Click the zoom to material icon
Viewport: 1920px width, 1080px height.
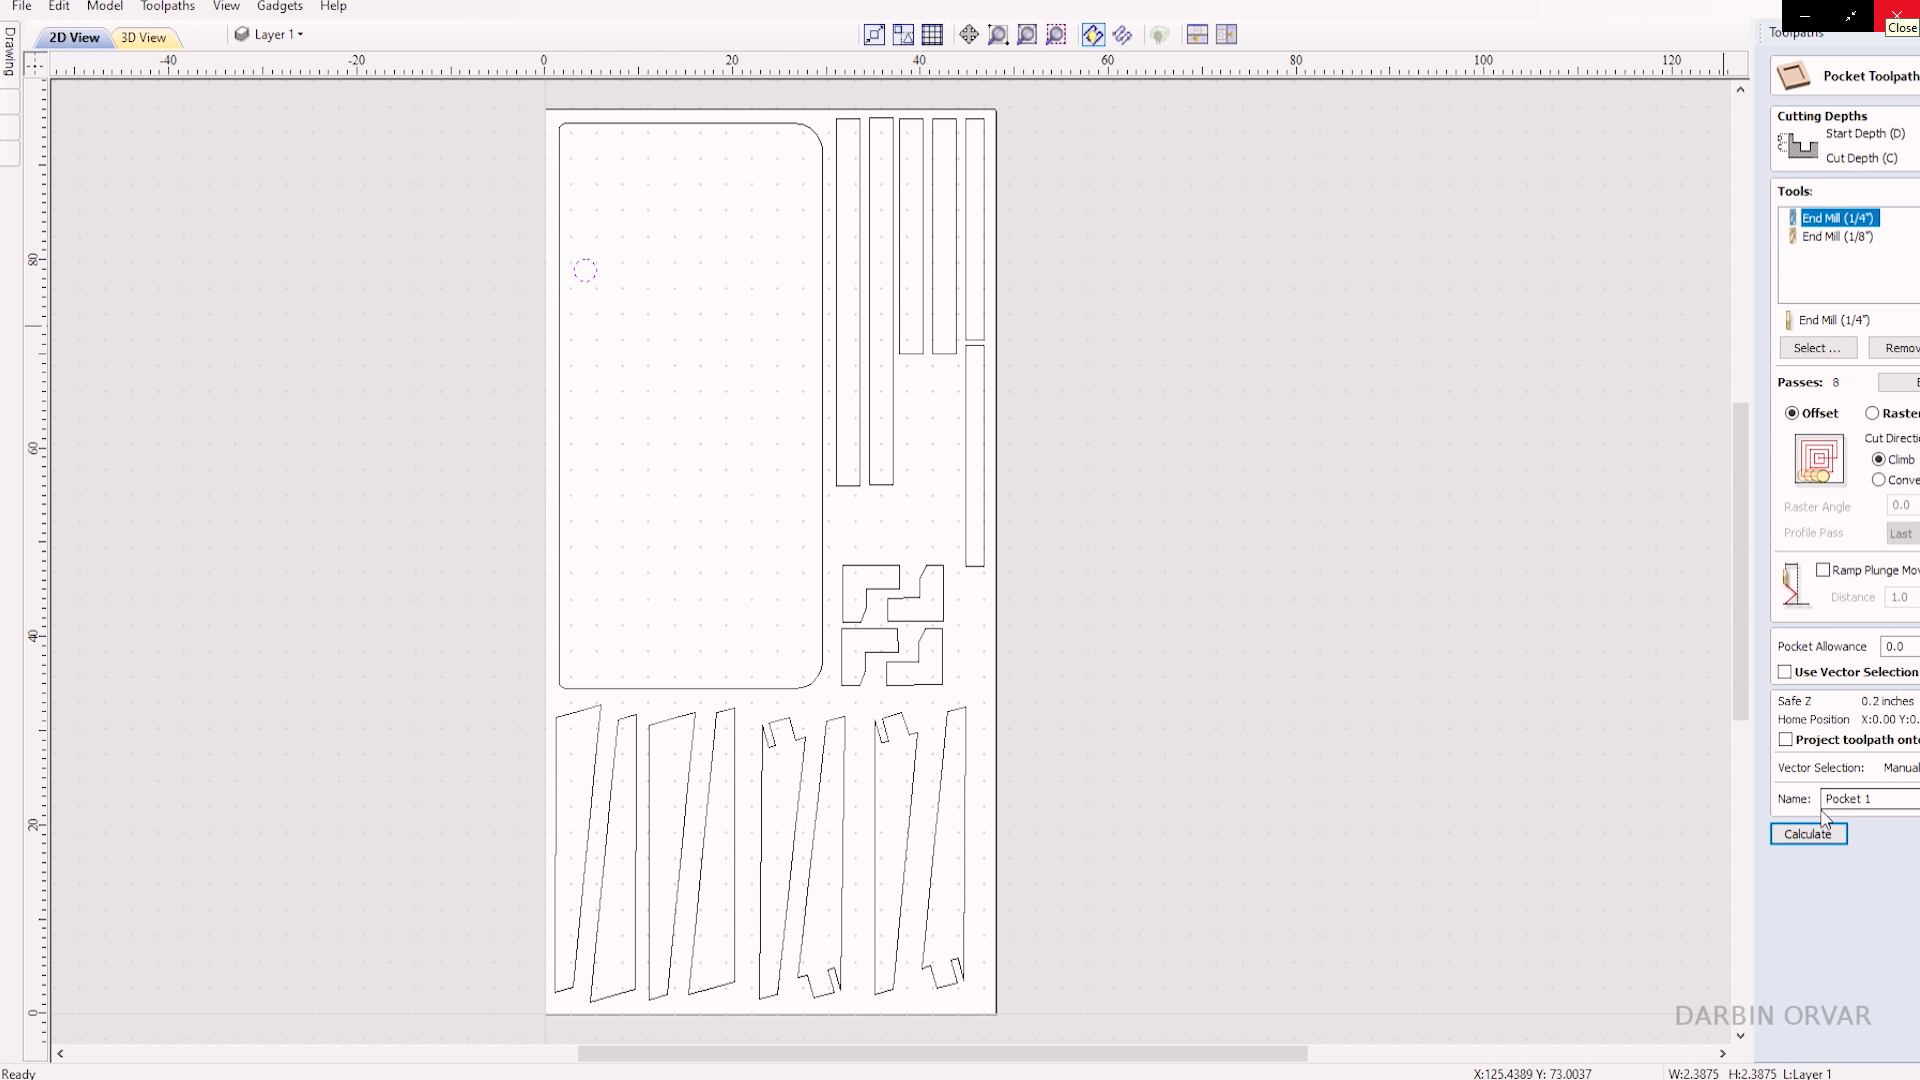pyautogui.click(x=1027, y=35)
